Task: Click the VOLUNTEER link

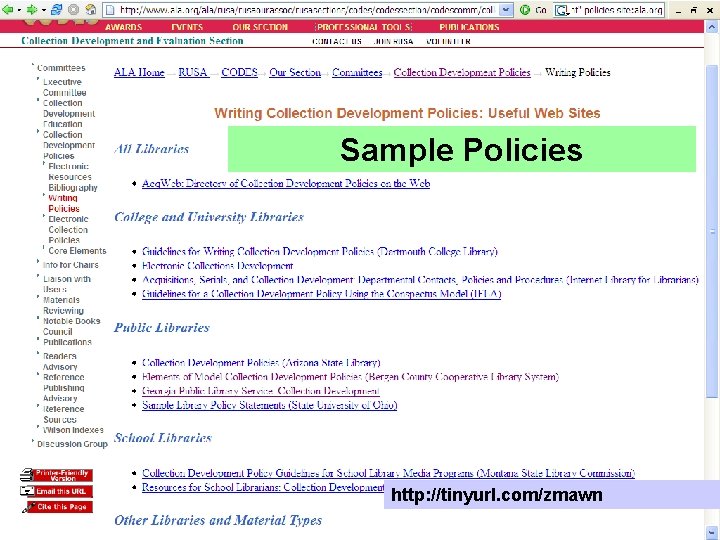Action: [448, 41]
